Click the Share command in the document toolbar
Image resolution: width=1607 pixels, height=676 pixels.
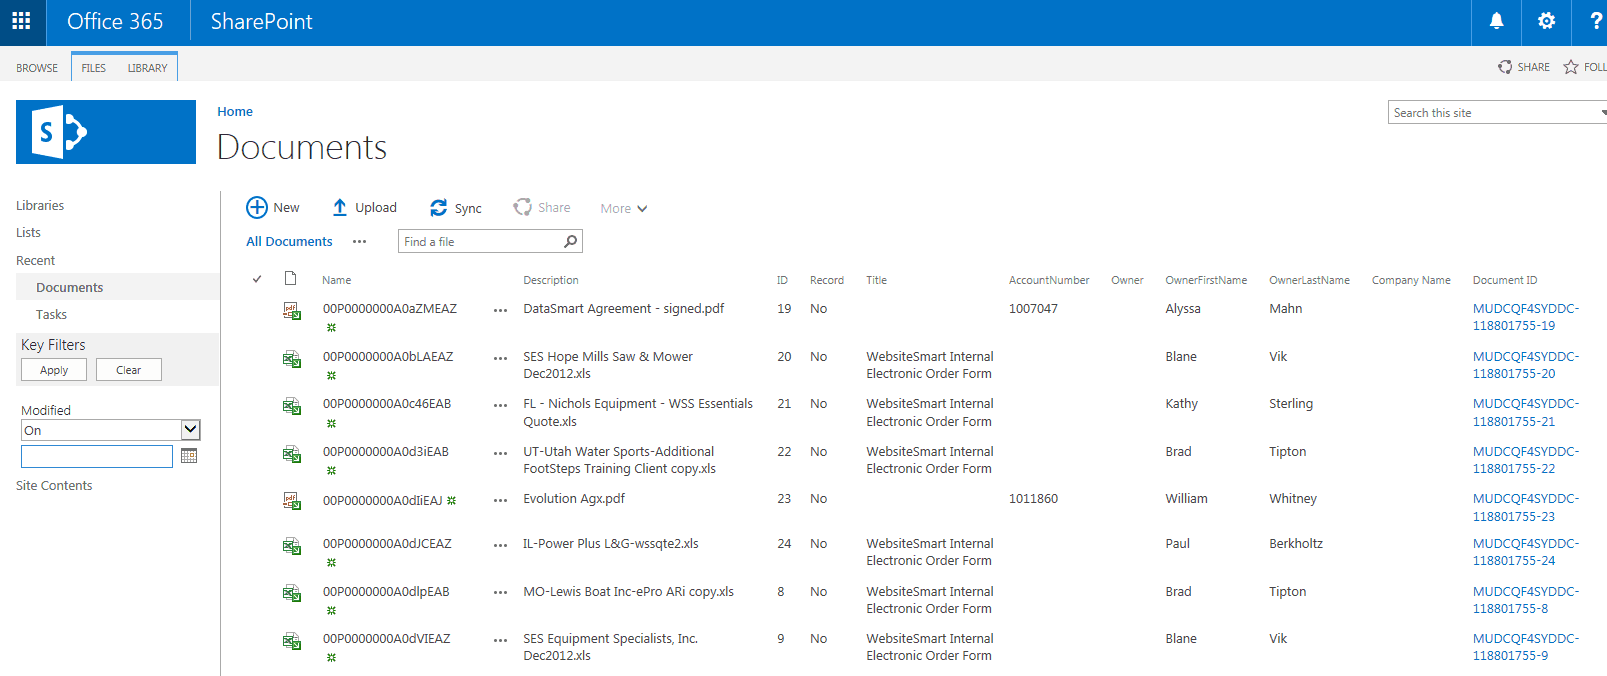point(542,207)
